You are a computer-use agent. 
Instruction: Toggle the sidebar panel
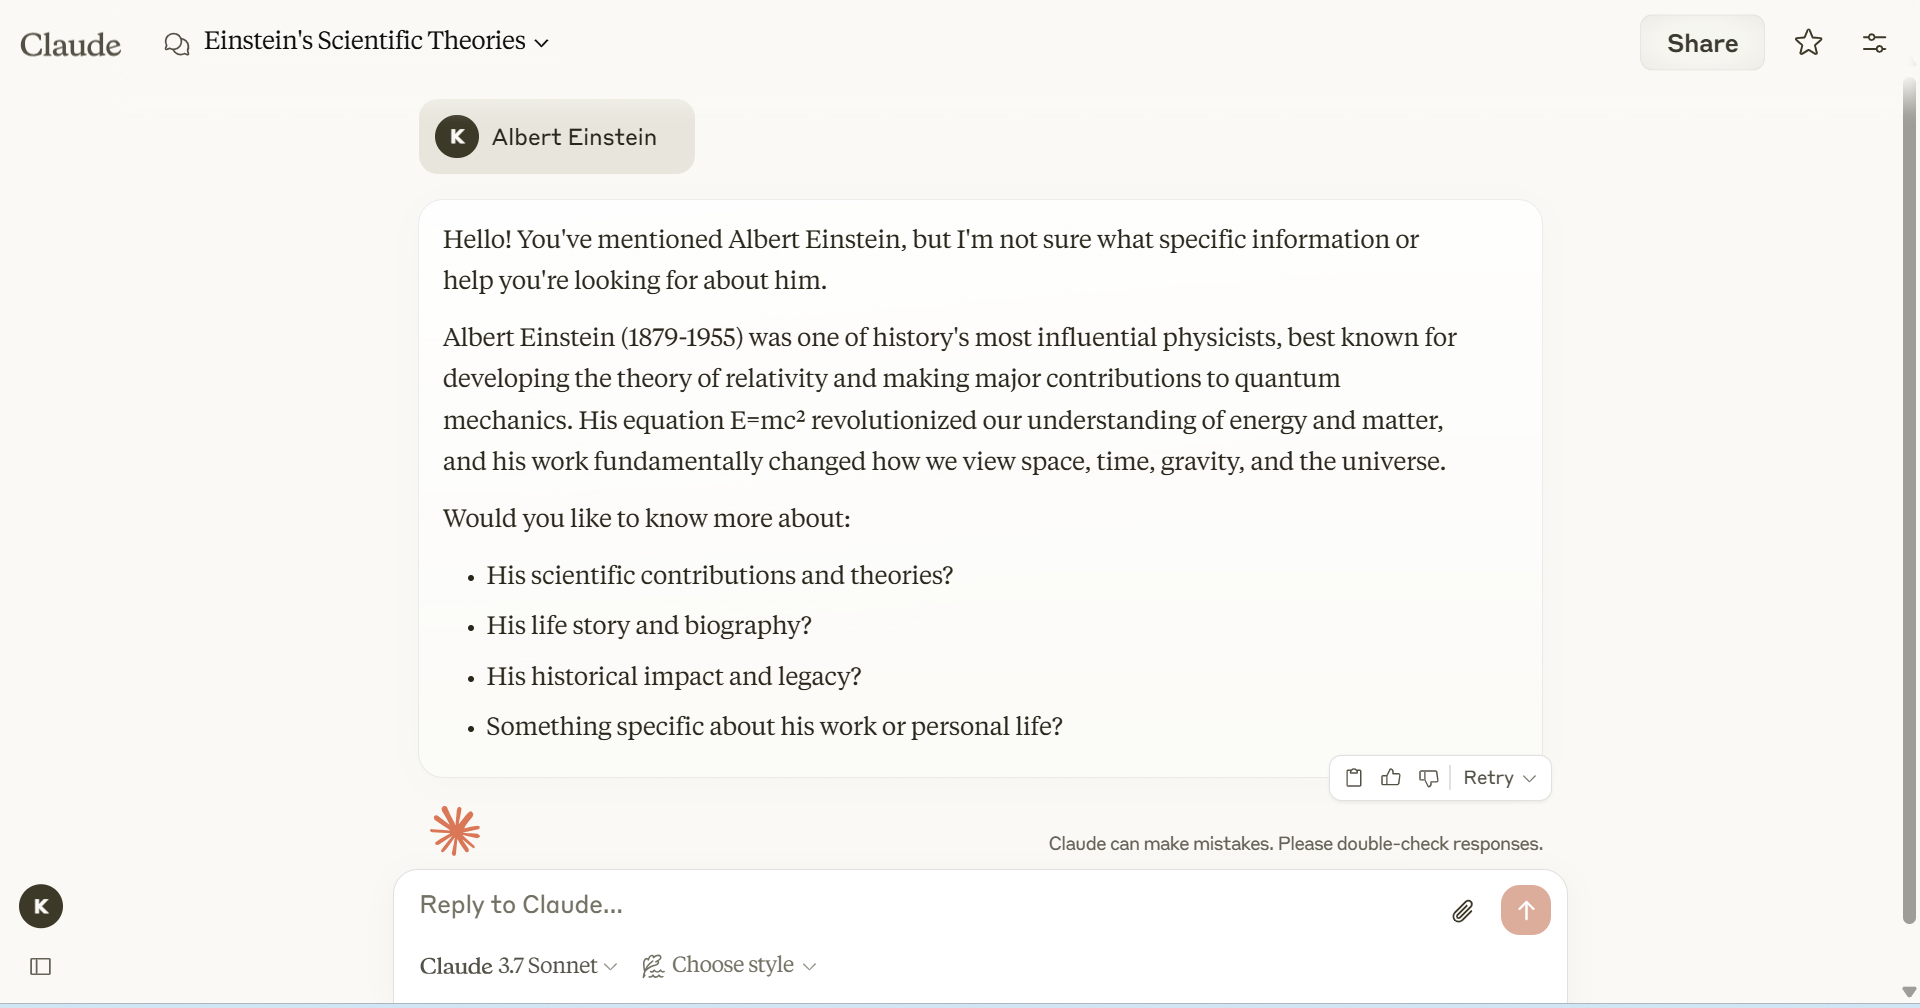tap(41, 966)
